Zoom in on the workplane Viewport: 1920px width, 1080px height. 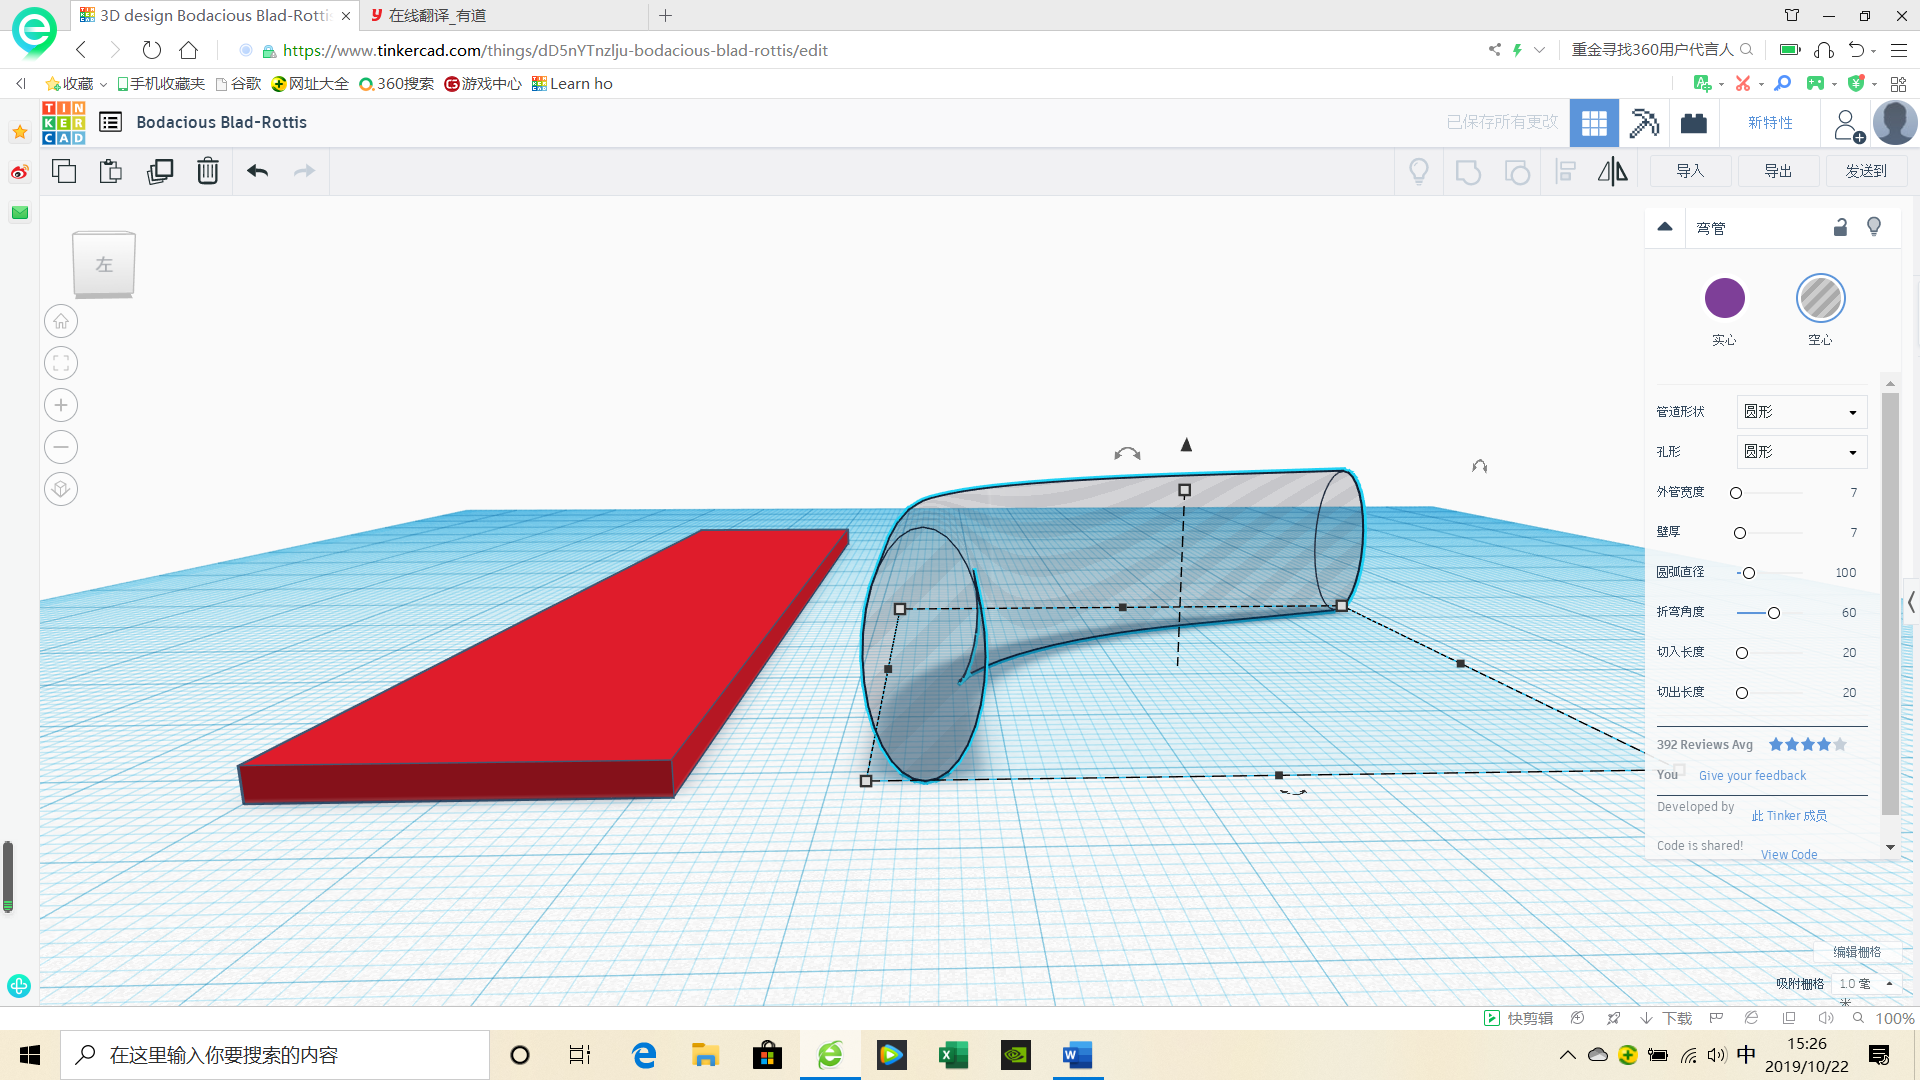(61, 405)
